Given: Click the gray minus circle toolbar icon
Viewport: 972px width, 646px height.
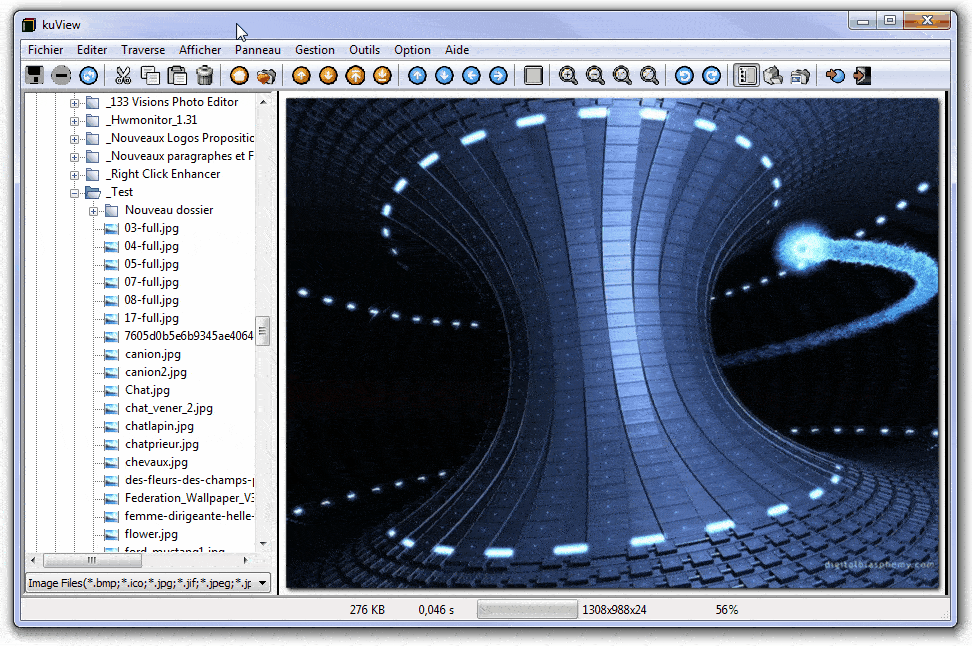Looking at the screenshot, I should point(61,76).
